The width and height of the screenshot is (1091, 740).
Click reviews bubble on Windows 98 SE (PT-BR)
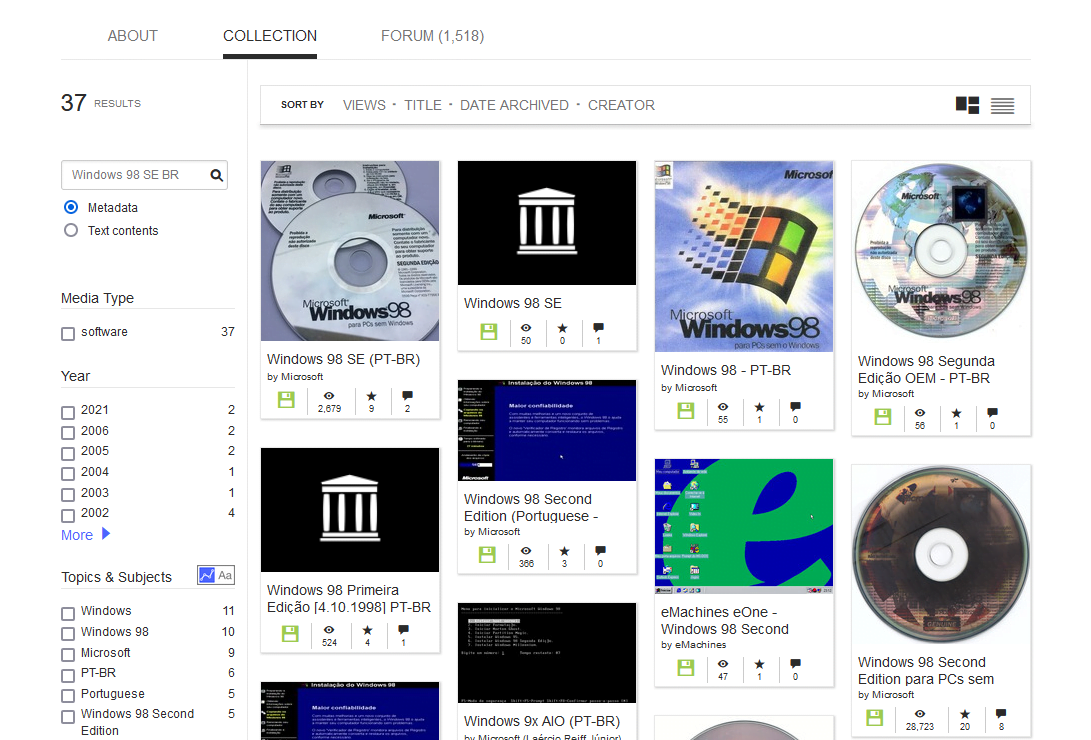click(408, 396)
